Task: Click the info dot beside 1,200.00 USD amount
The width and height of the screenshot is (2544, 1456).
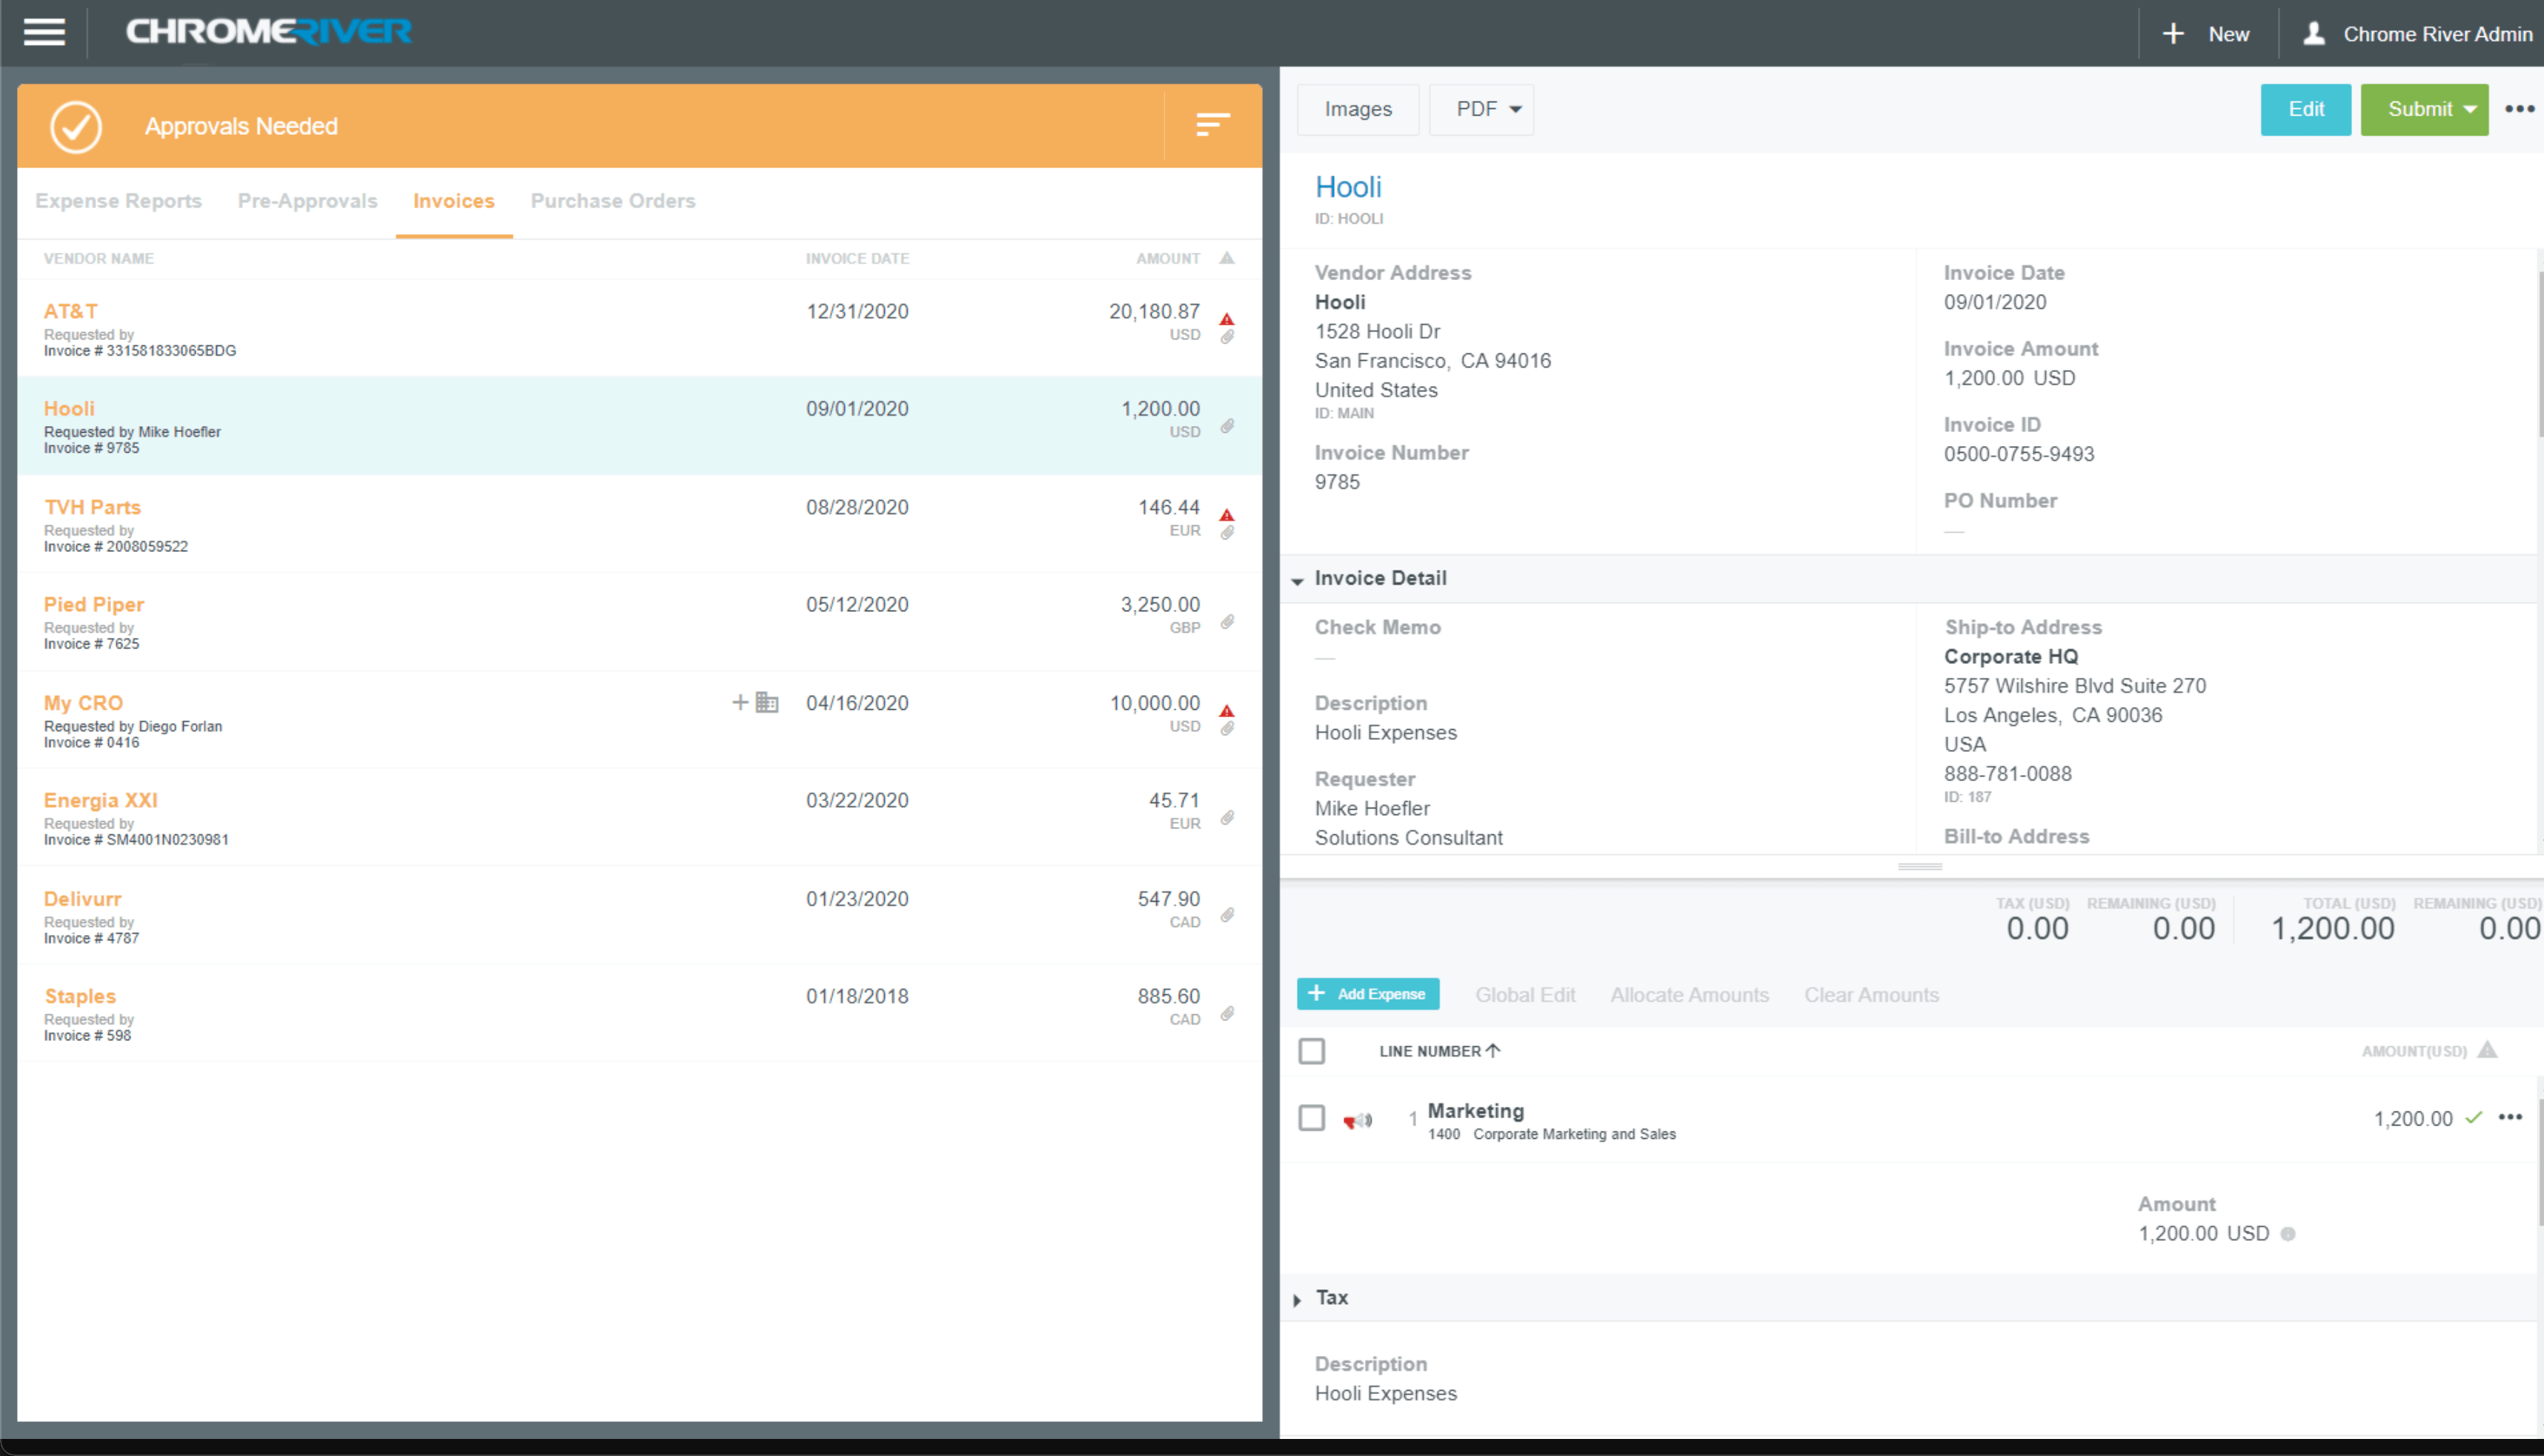Action: click(x=2288, y=1234)
